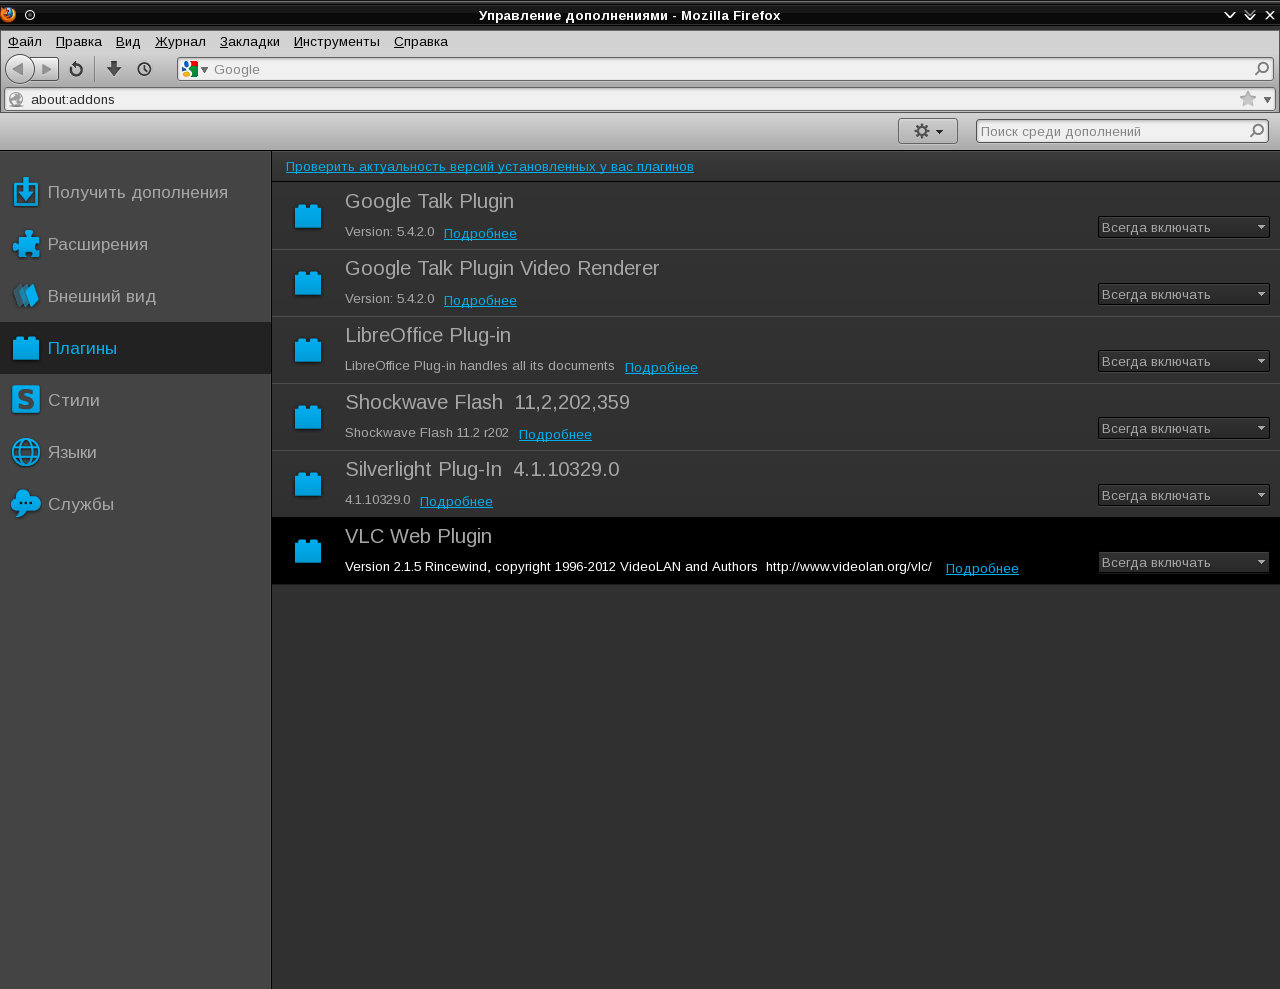Open Подробнее link for Google Talk Plugin
The height and width of the screenshot is (989, 1280).
[480, 233]
